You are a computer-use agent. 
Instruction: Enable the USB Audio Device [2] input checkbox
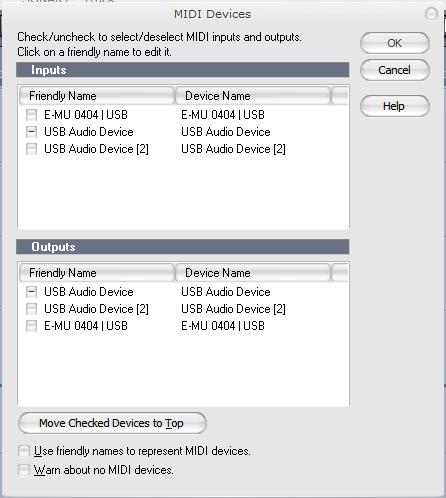pyautogui.click(x=31, y=149)
